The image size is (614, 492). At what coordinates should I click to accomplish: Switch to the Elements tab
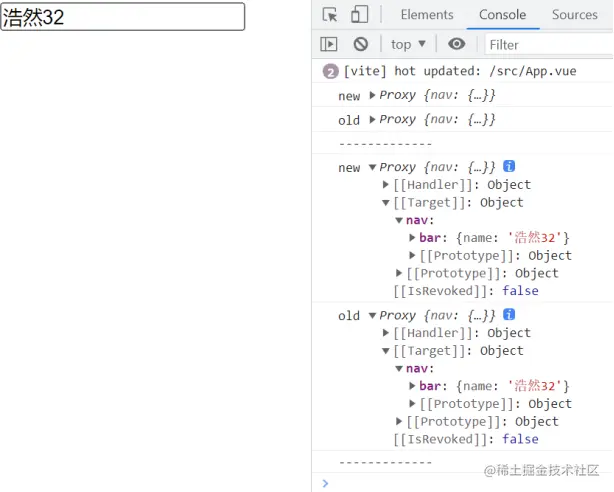coord(427,15)
